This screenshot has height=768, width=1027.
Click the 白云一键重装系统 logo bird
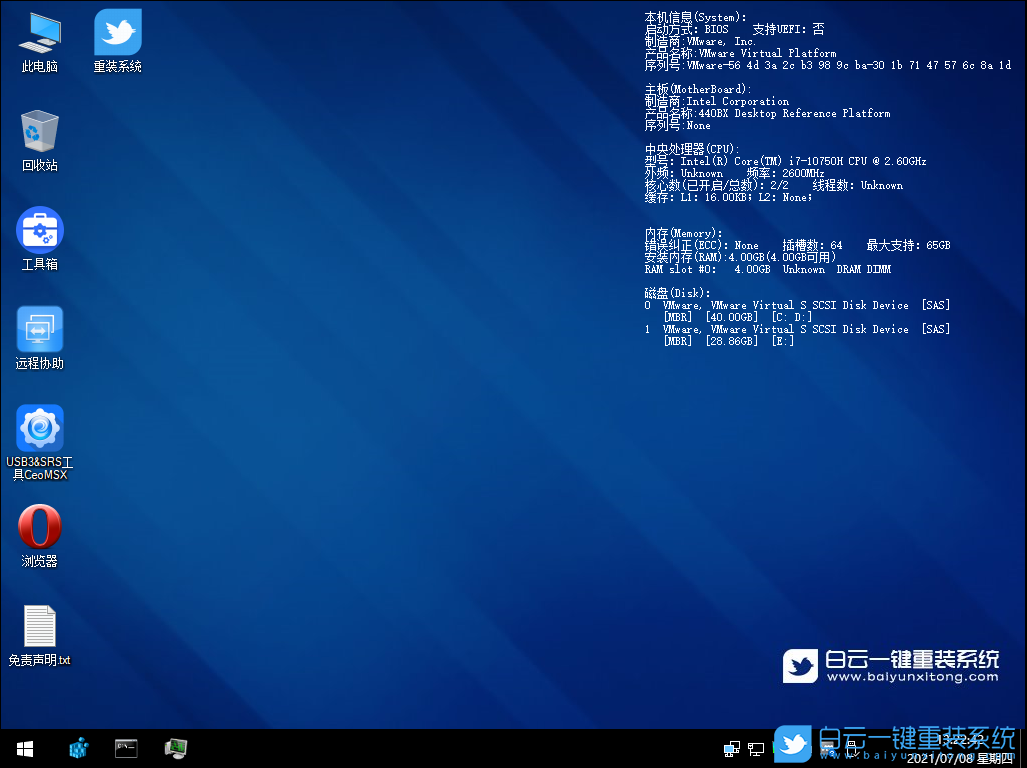click(800, 665)
